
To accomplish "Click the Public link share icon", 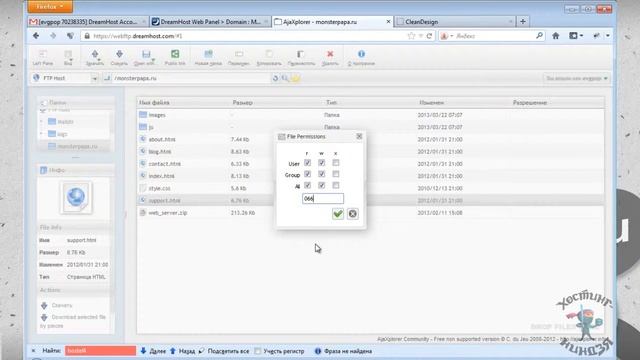I will [175, 54].
